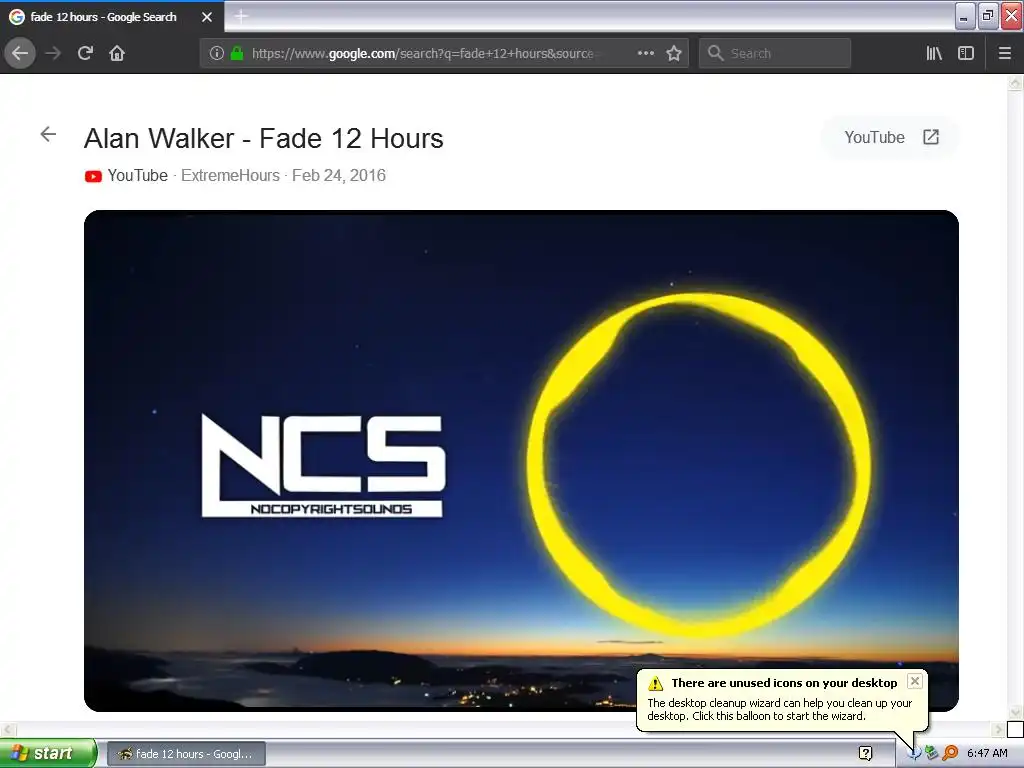
Task: Click the horizontal scrollbar left arrow
Action: click(x=7, y=729)
